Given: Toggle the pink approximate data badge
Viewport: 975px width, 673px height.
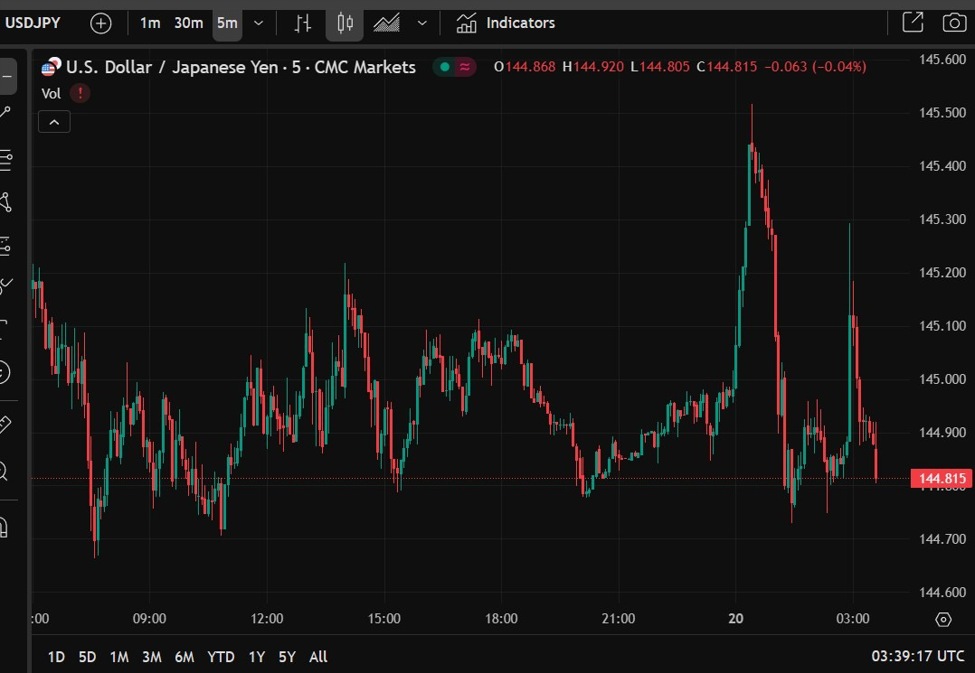Looking at the screenshot, I should (x=465, y=67).
